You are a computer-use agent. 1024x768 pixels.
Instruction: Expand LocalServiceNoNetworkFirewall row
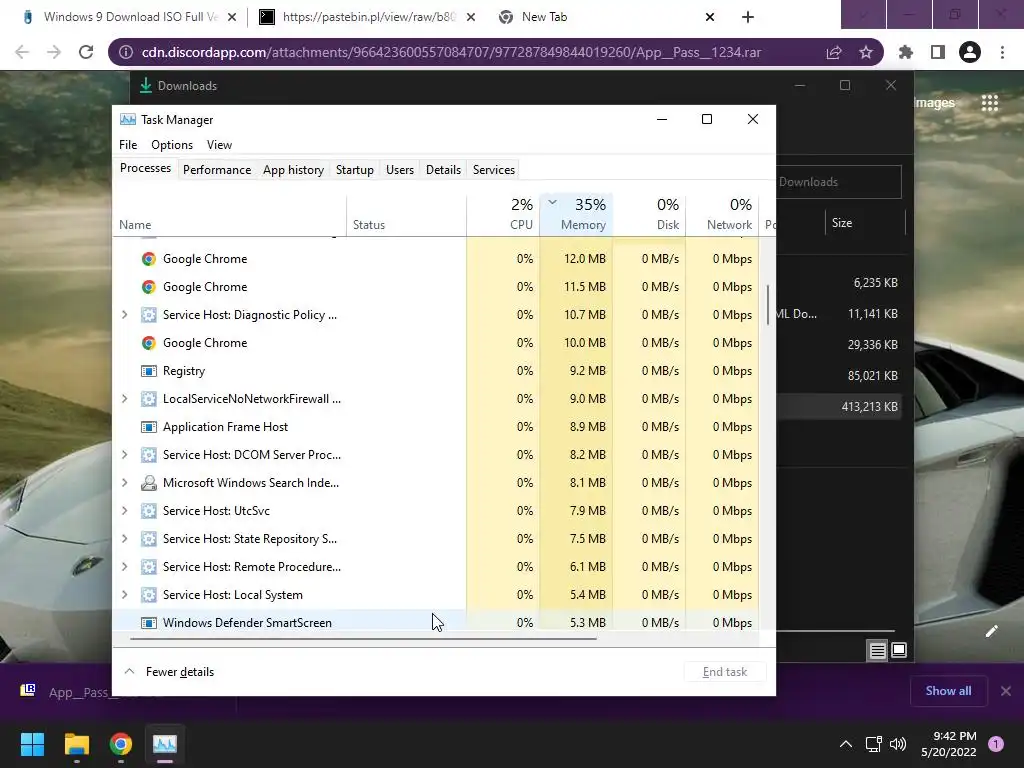coord(124,398)
